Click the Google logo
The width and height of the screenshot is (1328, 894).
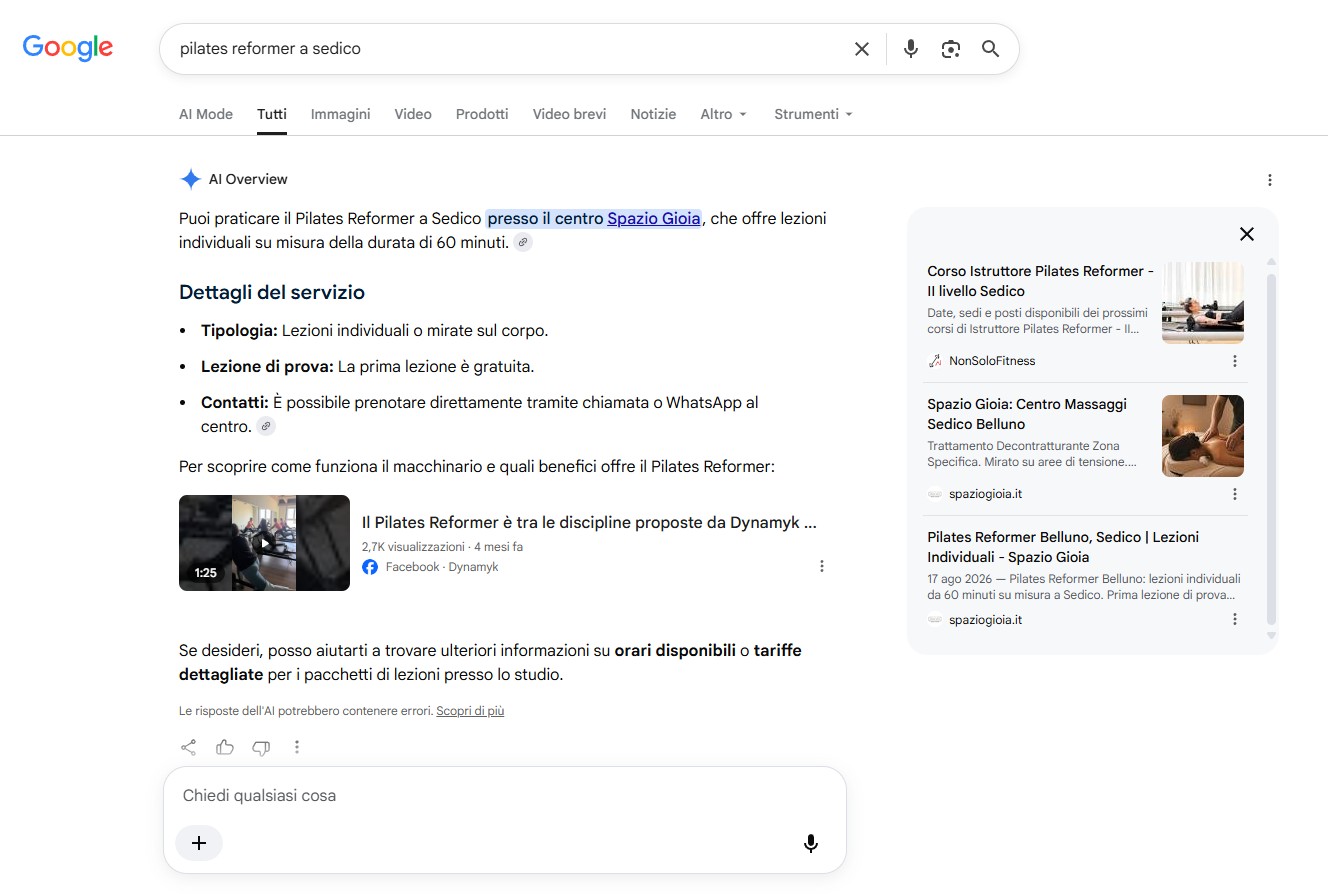tap(68, 47)
